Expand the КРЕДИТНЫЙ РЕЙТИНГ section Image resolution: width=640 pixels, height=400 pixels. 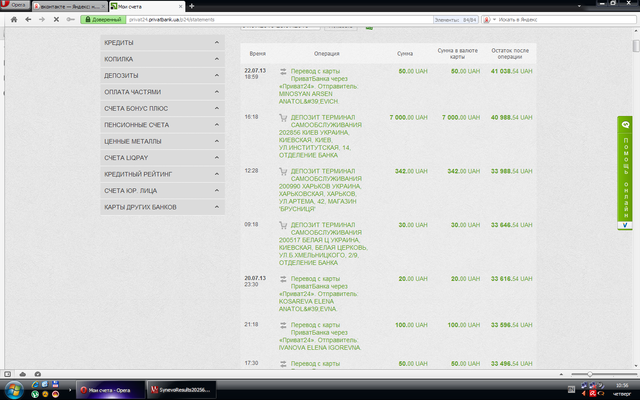point(162,174)
